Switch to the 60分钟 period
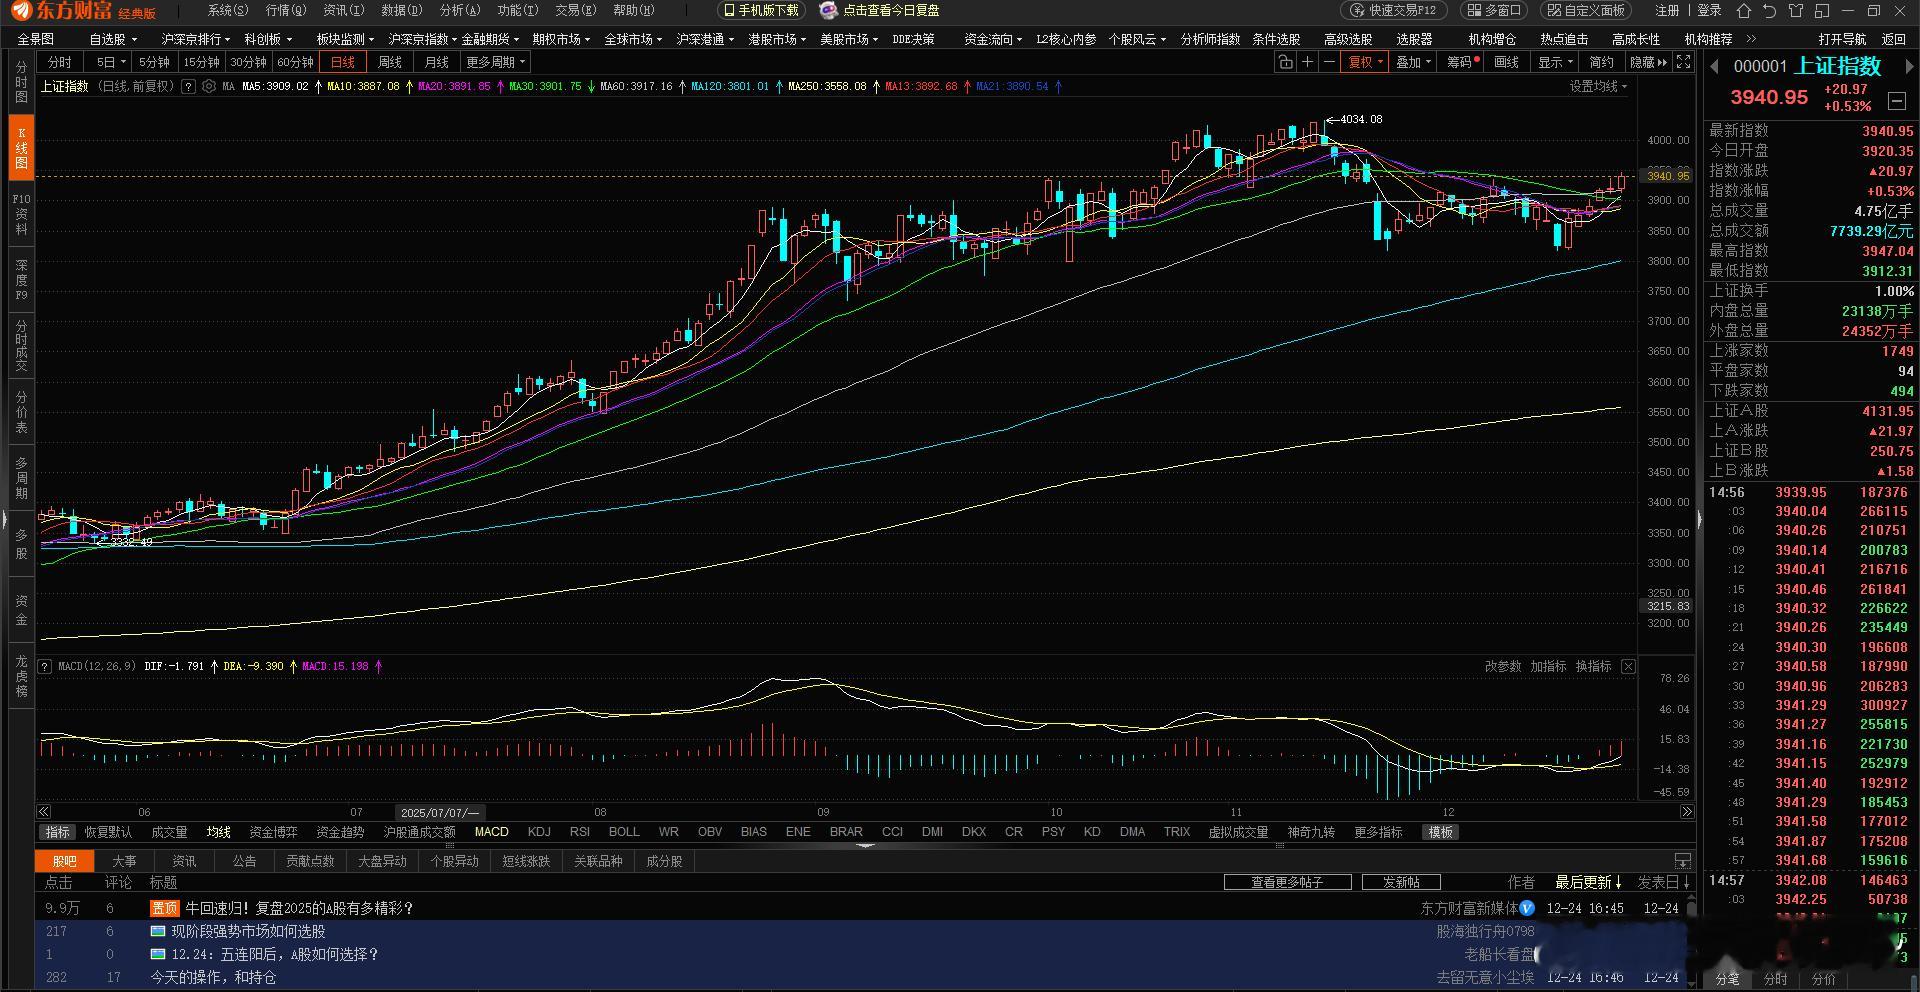1920x992 pixels. coord(295,62)
